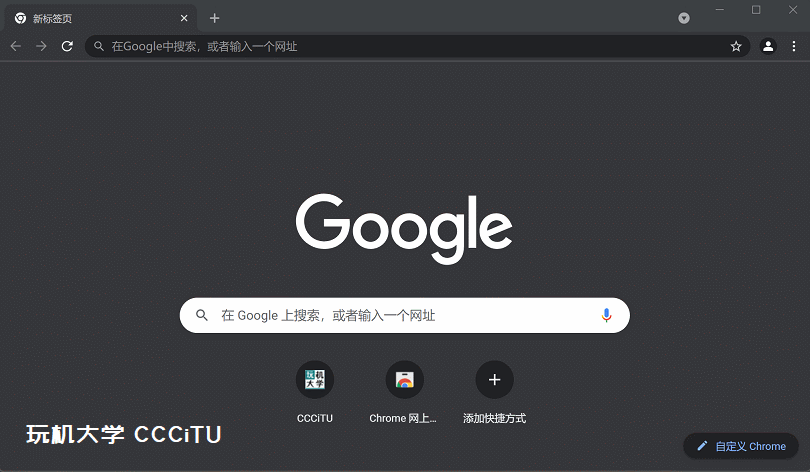The height and width of the screenshot is (472, 810).
Task: Select the 新标签页 tab
Action: (90, 18)
